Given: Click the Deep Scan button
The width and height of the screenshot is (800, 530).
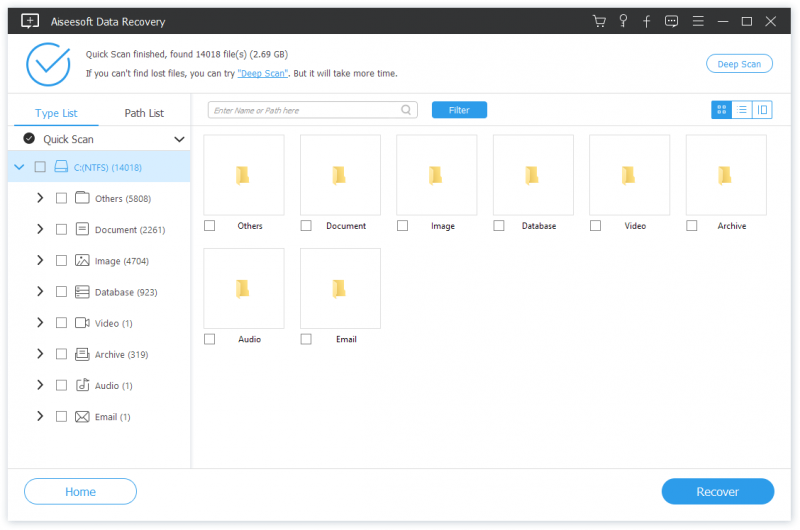Looking at the screenshot, I should (x=739, y=64).
